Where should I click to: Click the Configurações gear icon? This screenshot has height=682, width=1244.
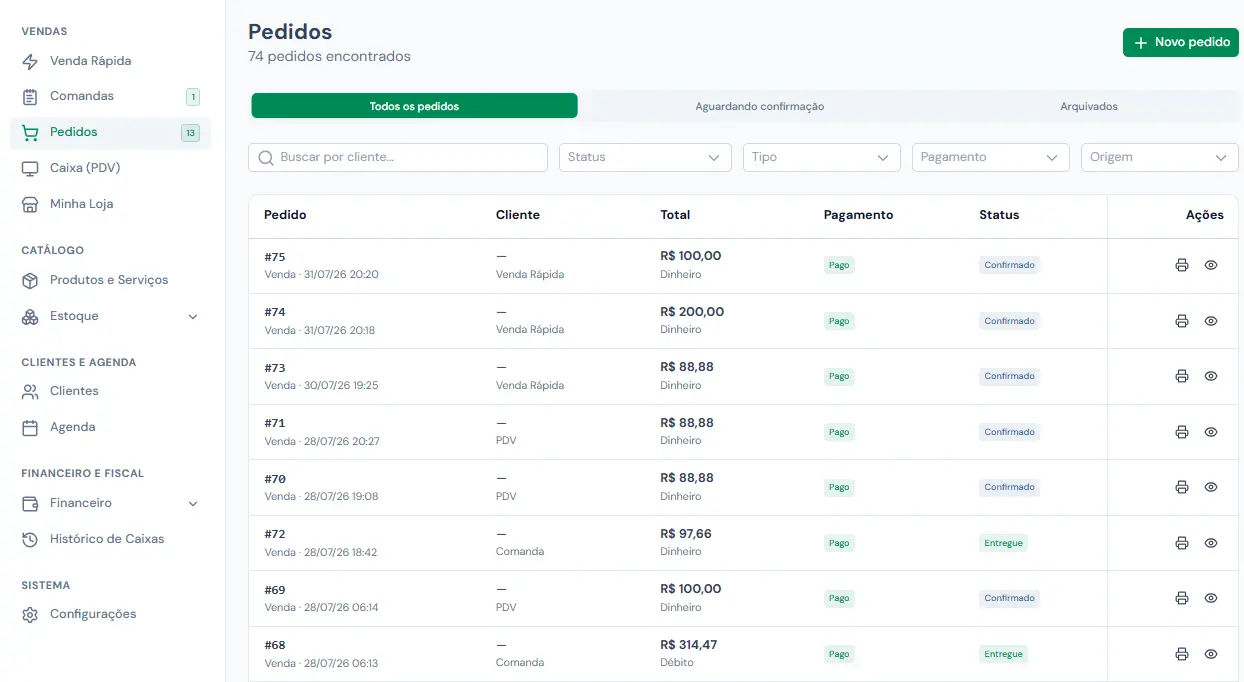coord(30,614)
